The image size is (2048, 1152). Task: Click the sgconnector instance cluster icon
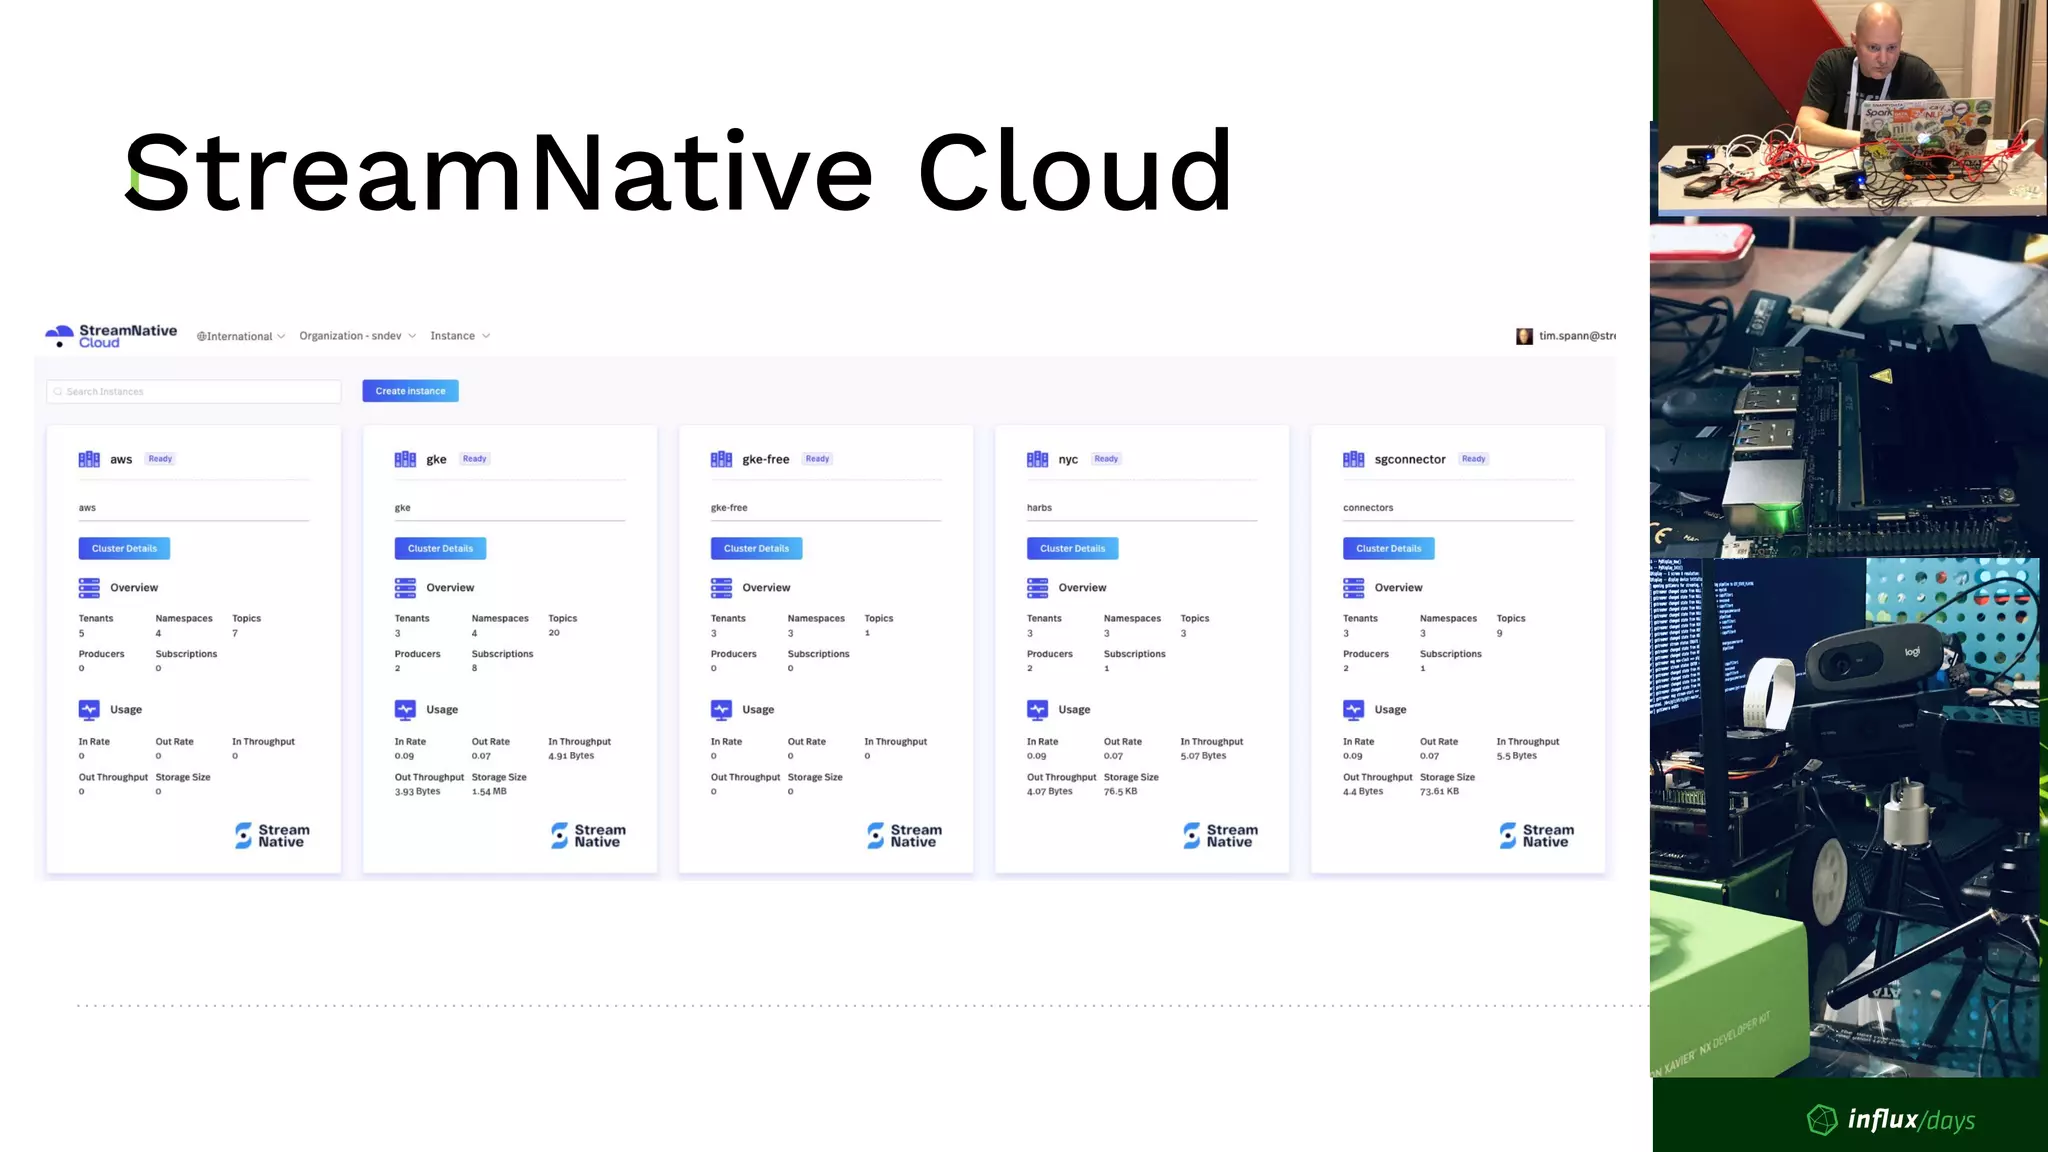pyautogui.click(x=1353, y=459)
